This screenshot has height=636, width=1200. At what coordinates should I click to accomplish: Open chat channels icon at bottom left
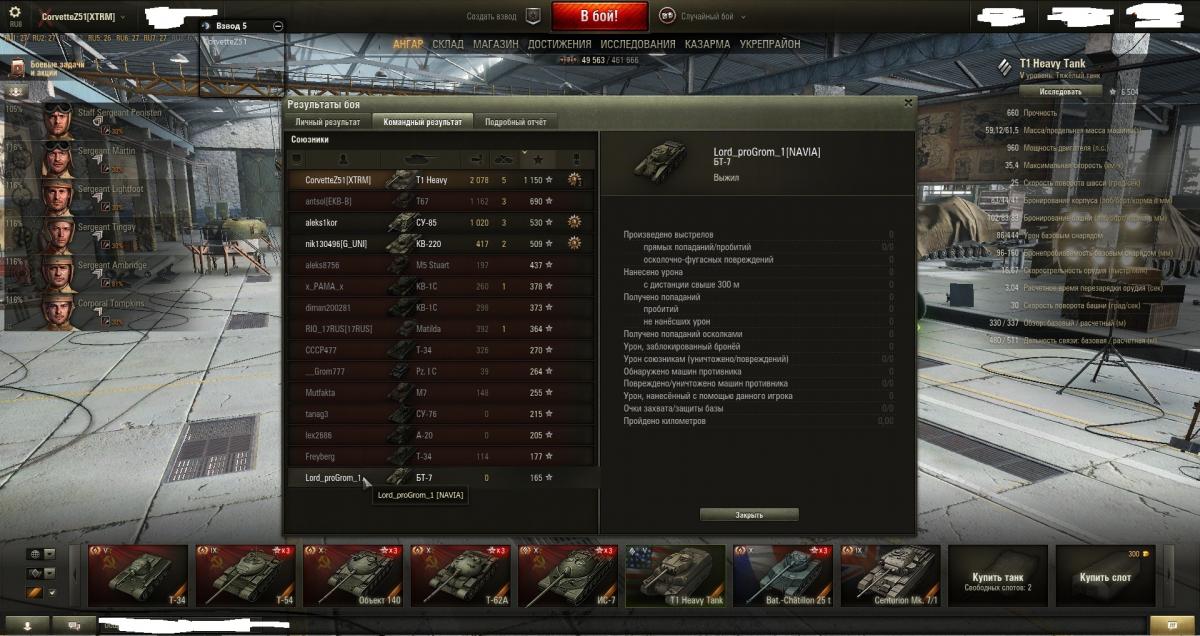pyautogui.click(x=74, y=625)
